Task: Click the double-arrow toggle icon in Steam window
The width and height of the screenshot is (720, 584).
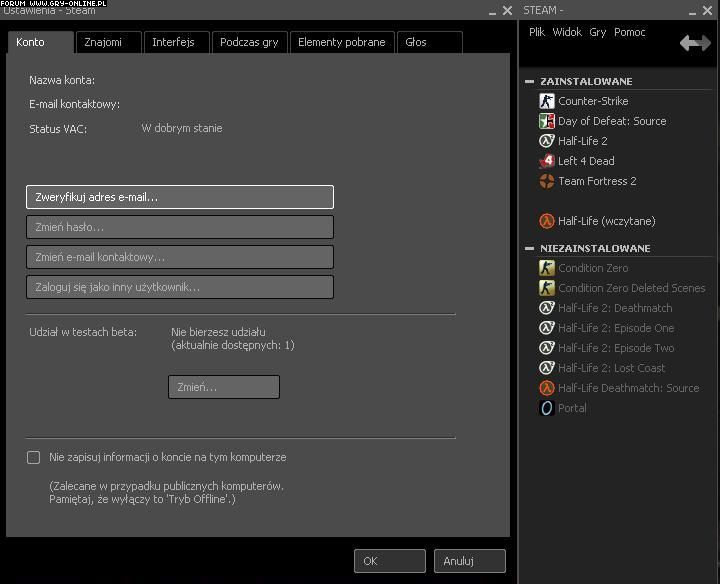Action: pyautogui.click(x=695, y=43)
